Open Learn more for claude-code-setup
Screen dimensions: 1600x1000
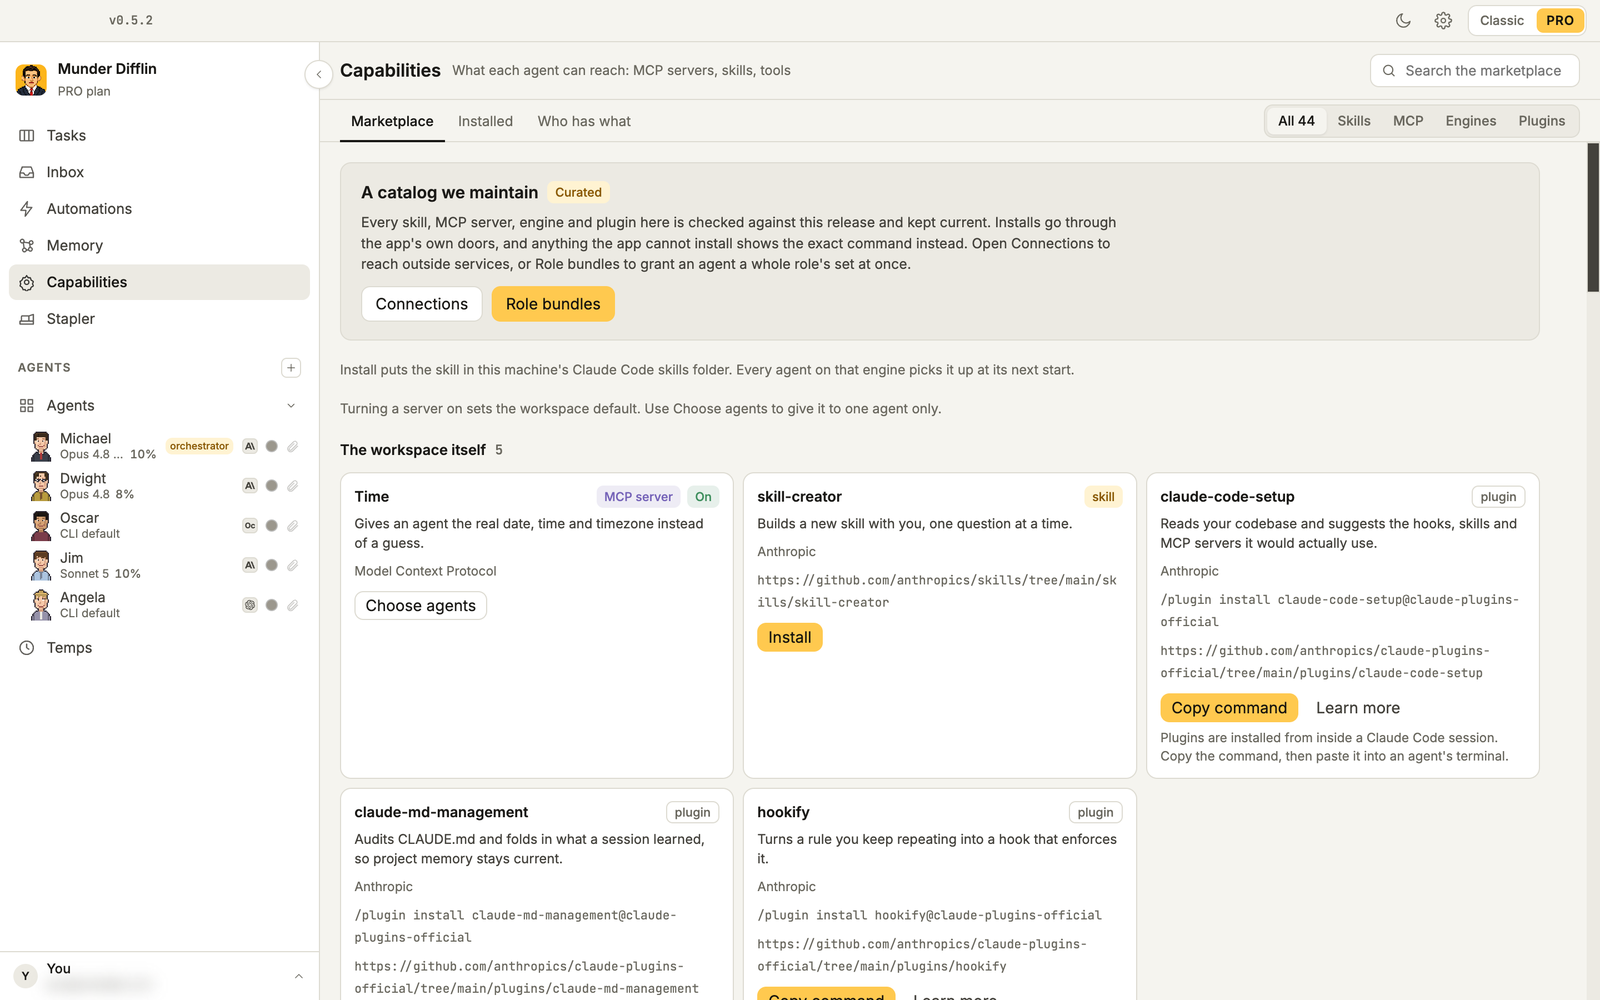point(1357,708)
